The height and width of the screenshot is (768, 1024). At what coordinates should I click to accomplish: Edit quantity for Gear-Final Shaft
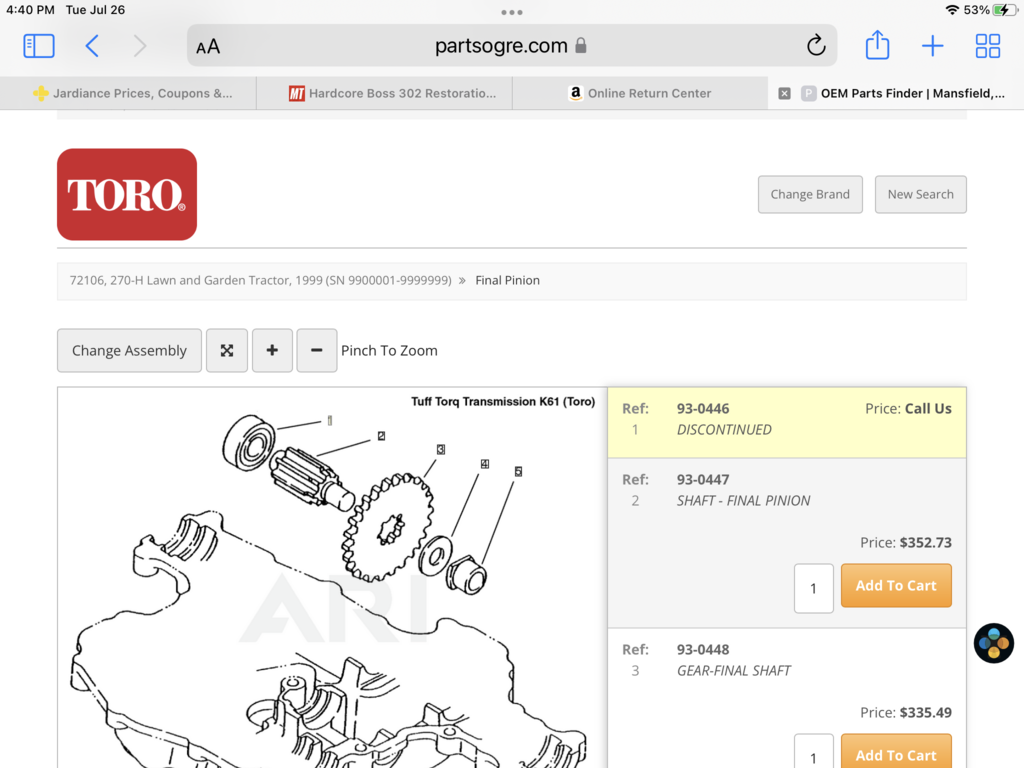[814, 752]
